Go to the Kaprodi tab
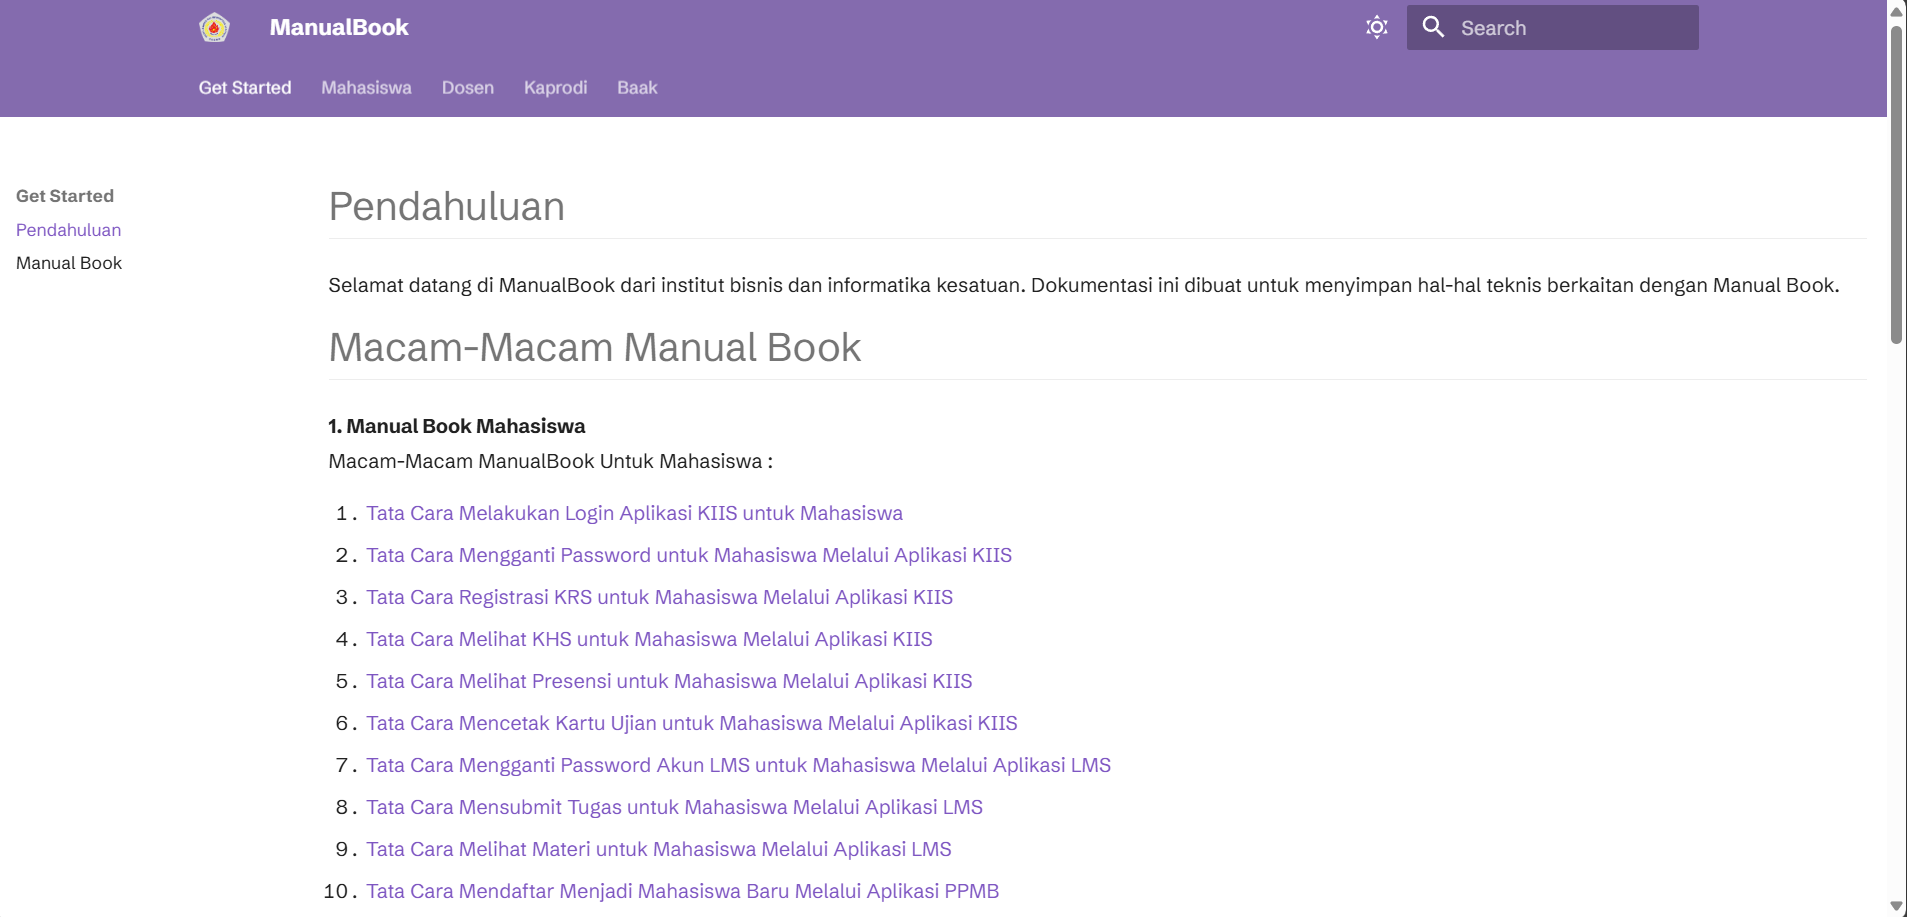Image resolution: width=1907 pixels, height=917 pixels. coord(555,88)
